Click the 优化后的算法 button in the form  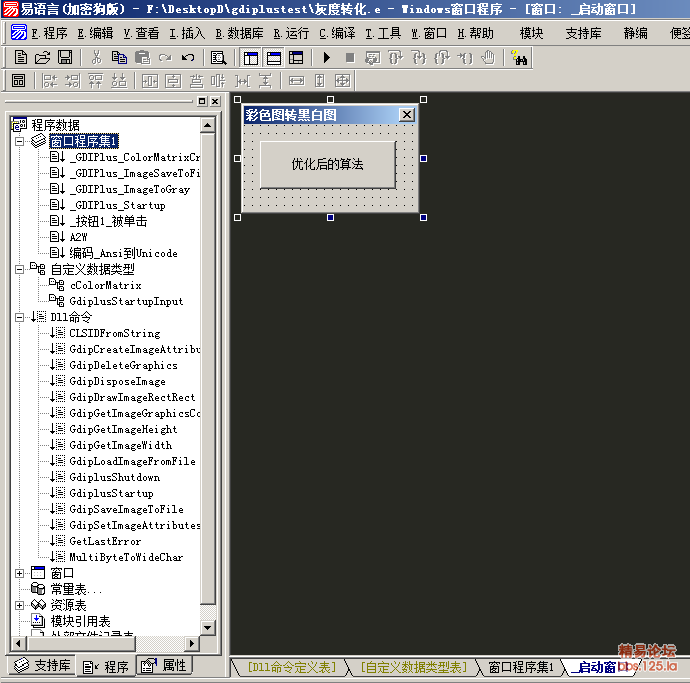[327, 164]
